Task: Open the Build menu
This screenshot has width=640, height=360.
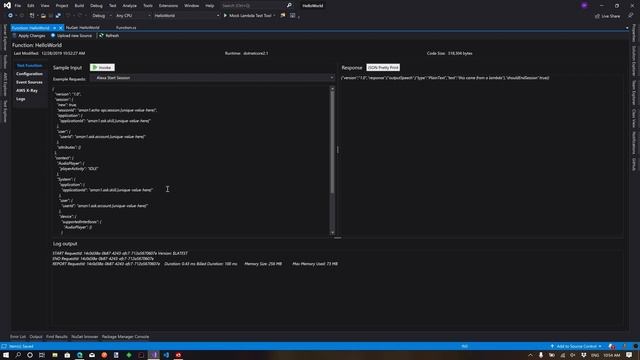Action: (79, 6)
